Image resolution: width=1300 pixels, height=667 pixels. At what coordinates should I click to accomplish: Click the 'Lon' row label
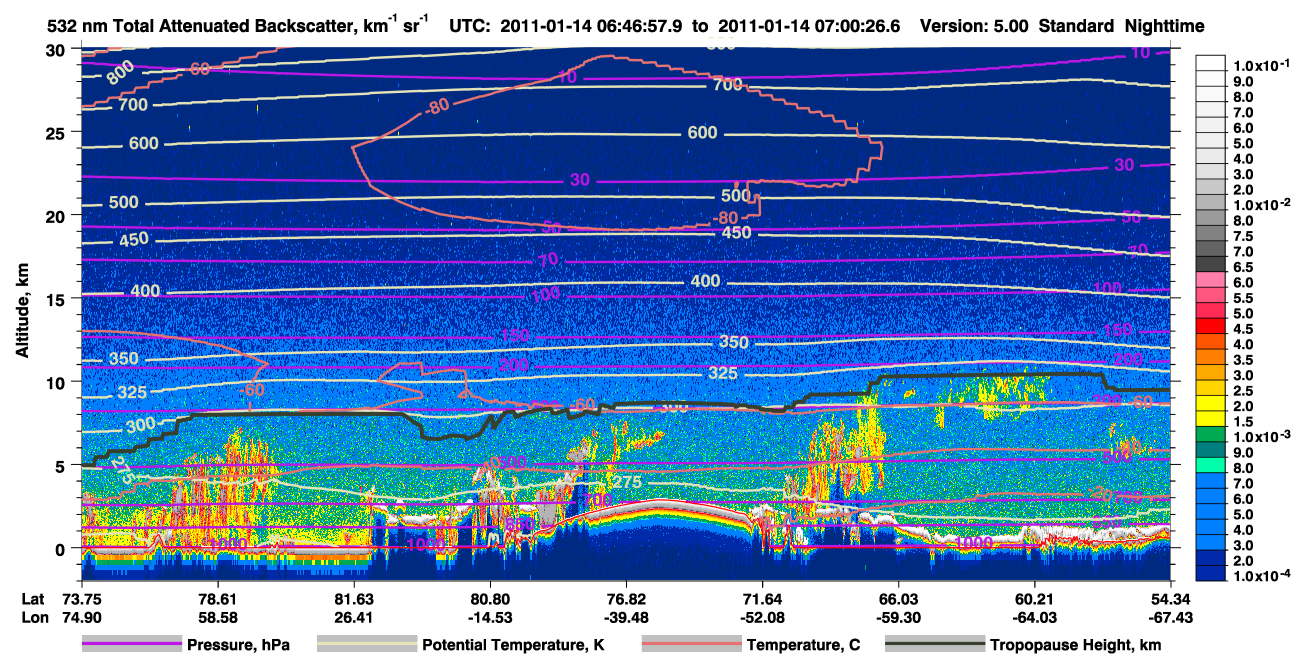coord(33,617)
